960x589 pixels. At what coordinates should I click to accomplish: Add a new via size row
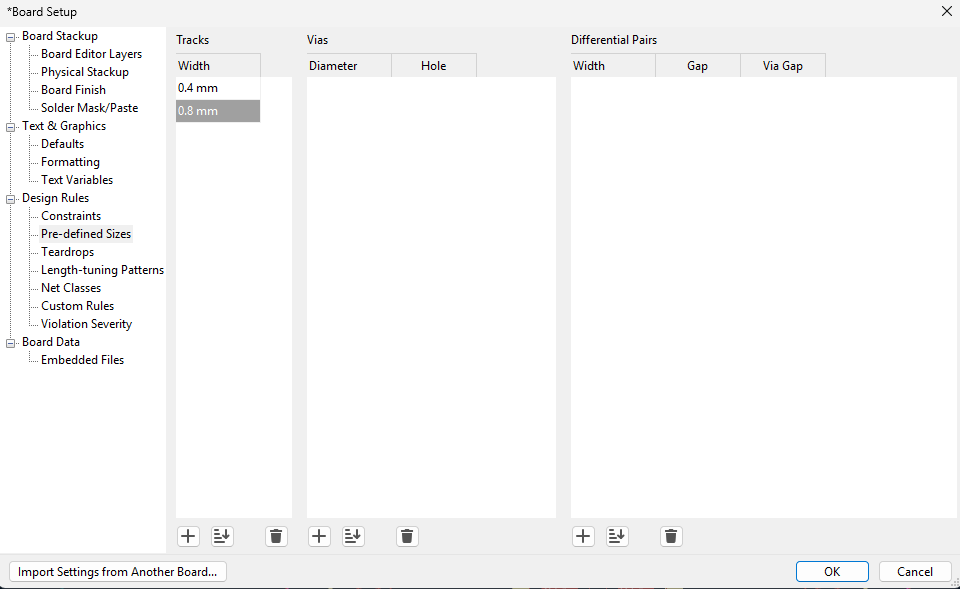coord(319,537)
